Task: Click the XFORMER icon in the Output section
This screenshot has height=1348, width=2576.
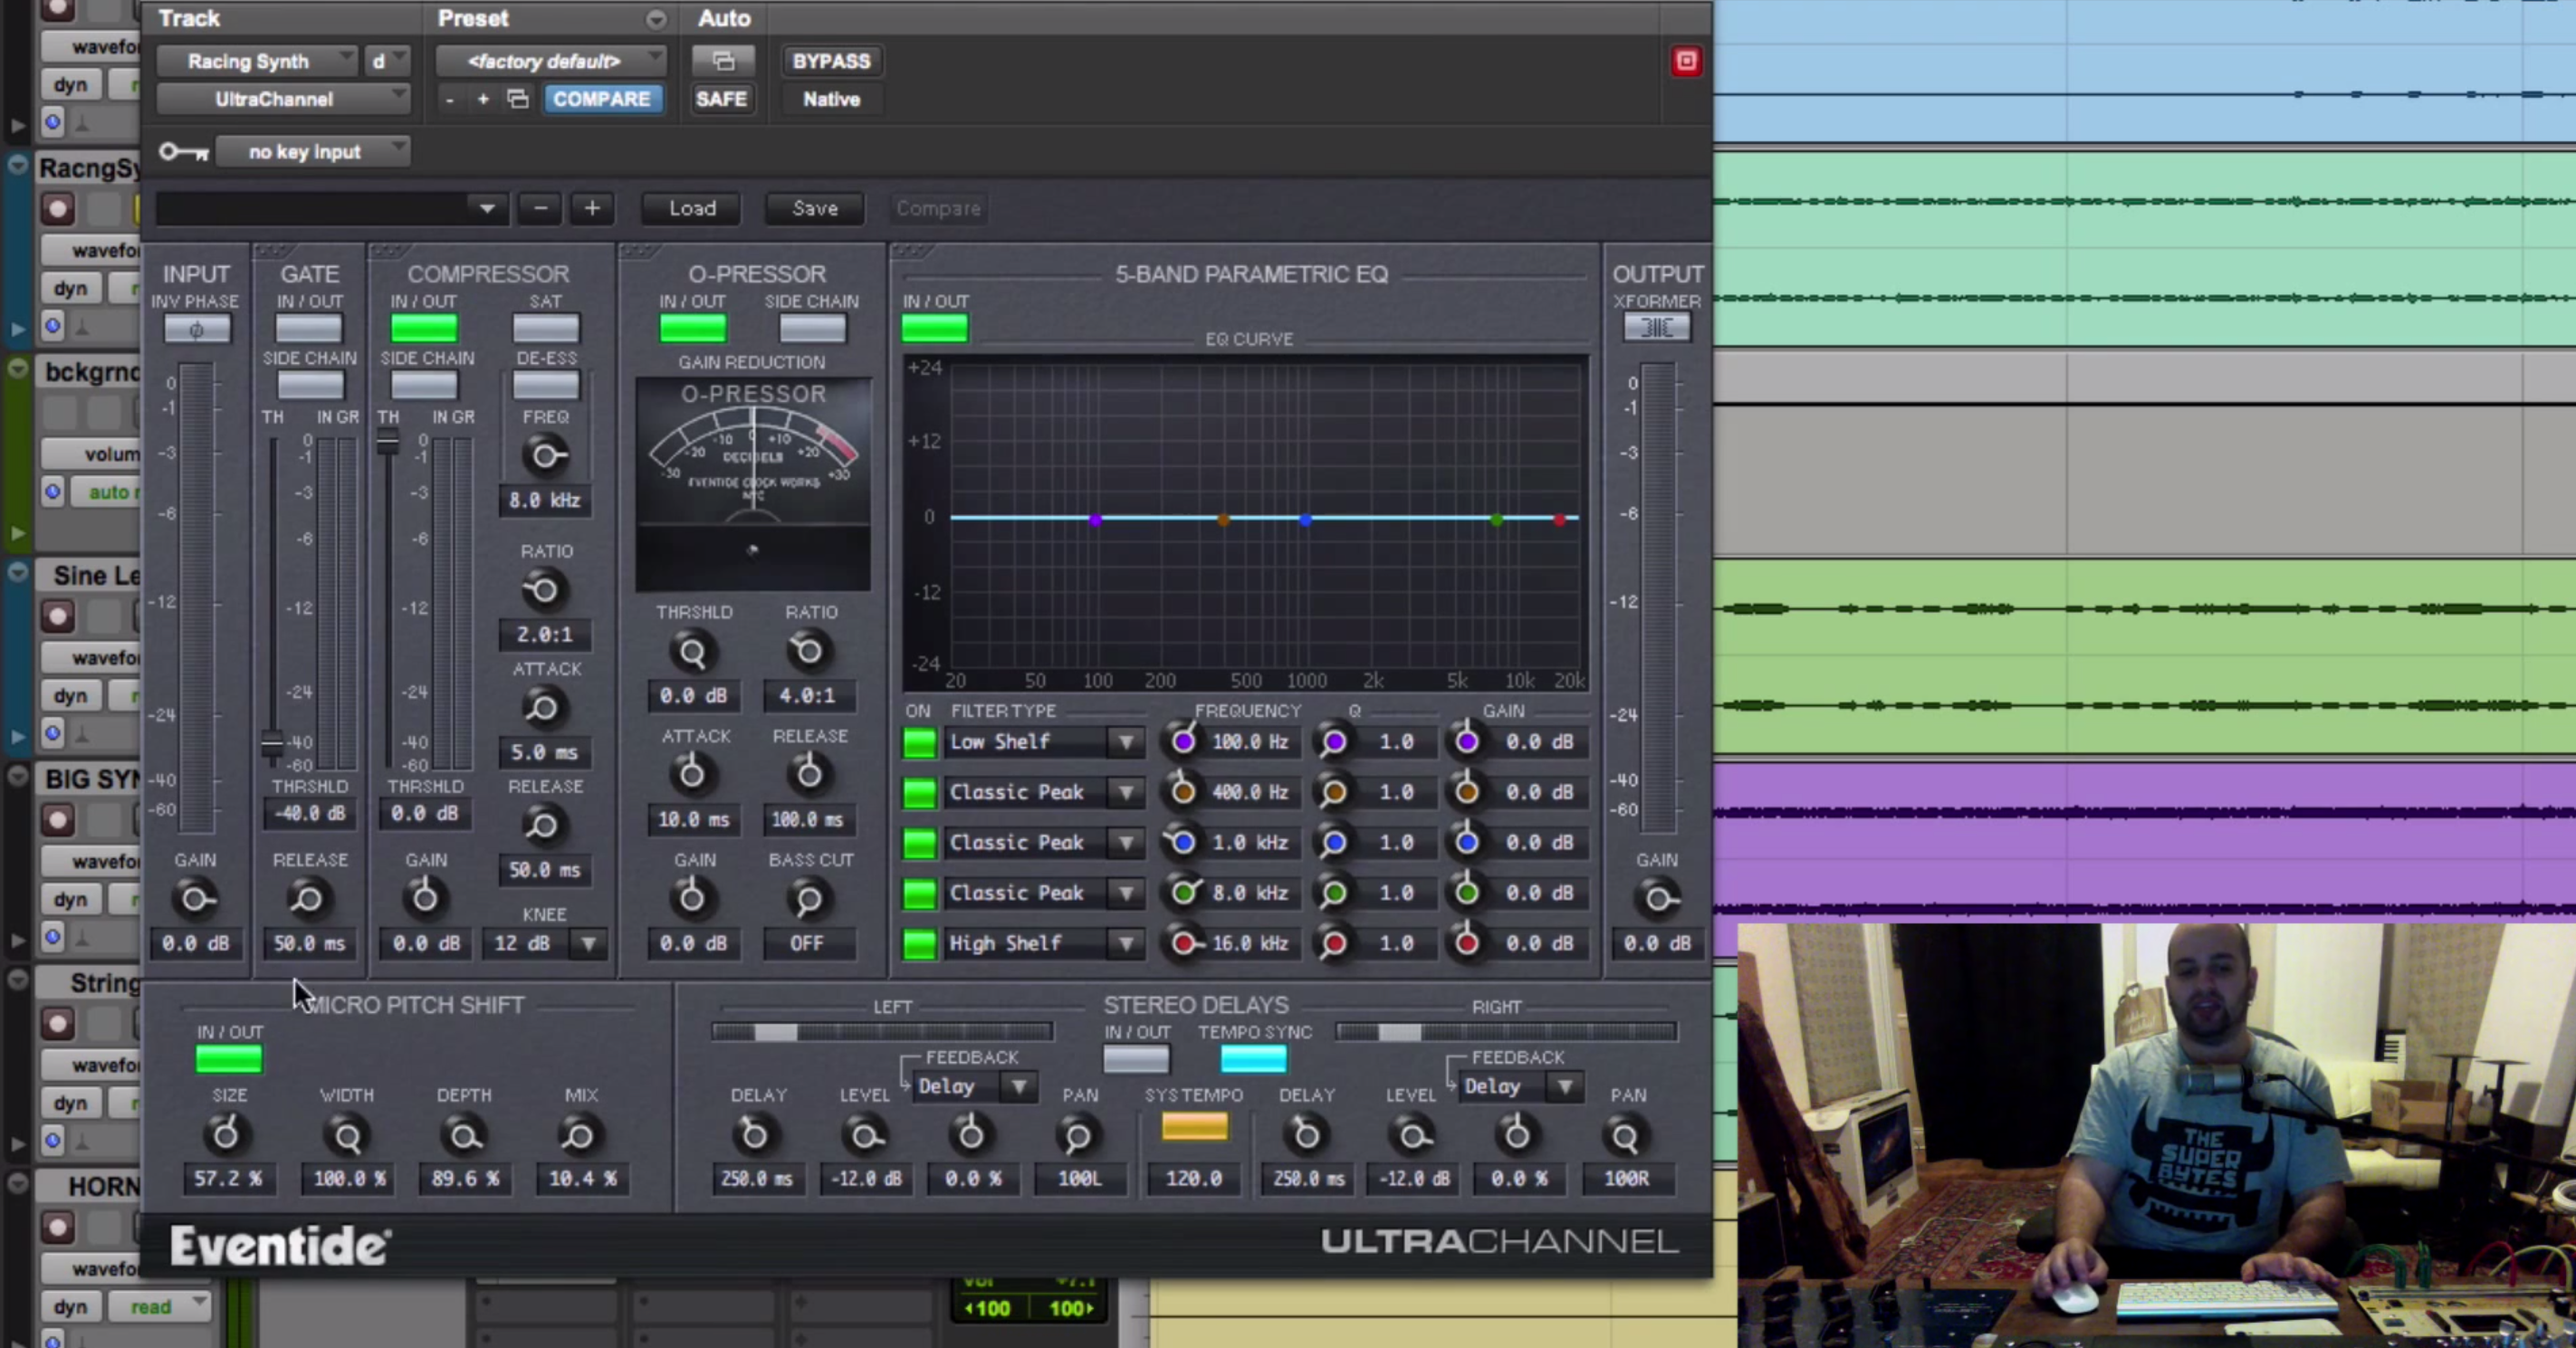Action: coord(1655,328)
